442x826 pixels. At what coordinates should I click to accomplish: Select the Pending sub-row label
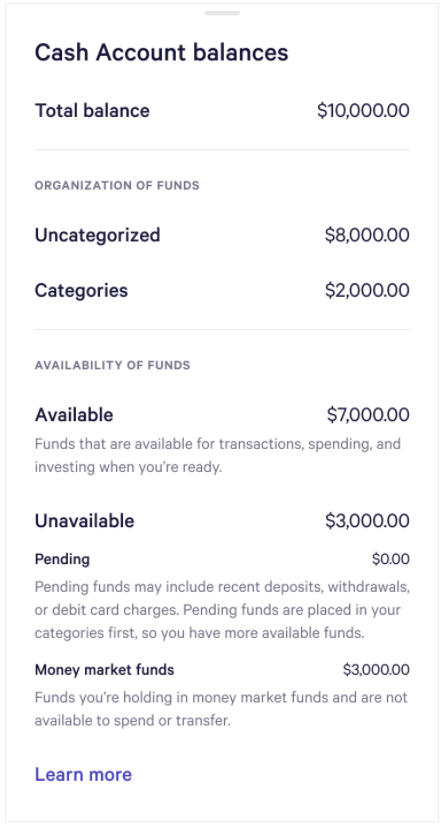coord(62,559)
